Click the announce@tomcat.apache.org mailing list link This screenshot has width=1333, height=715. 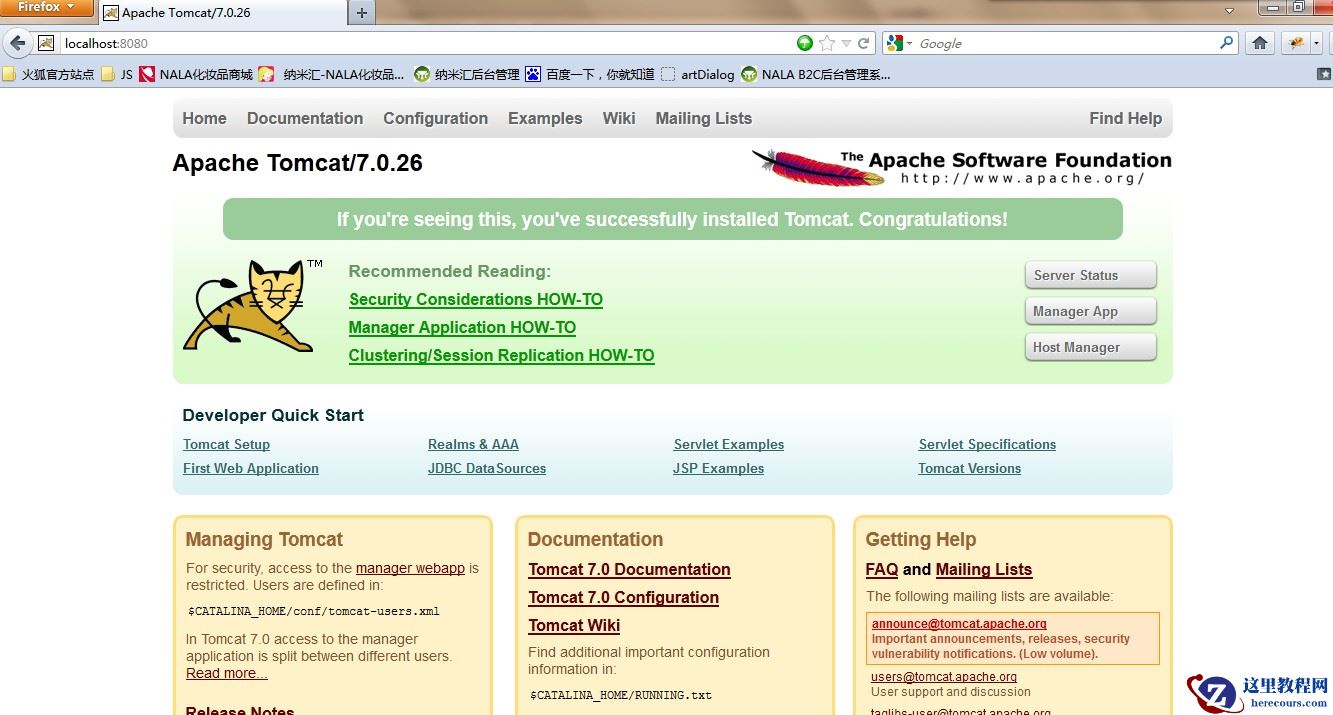[957, 623]
